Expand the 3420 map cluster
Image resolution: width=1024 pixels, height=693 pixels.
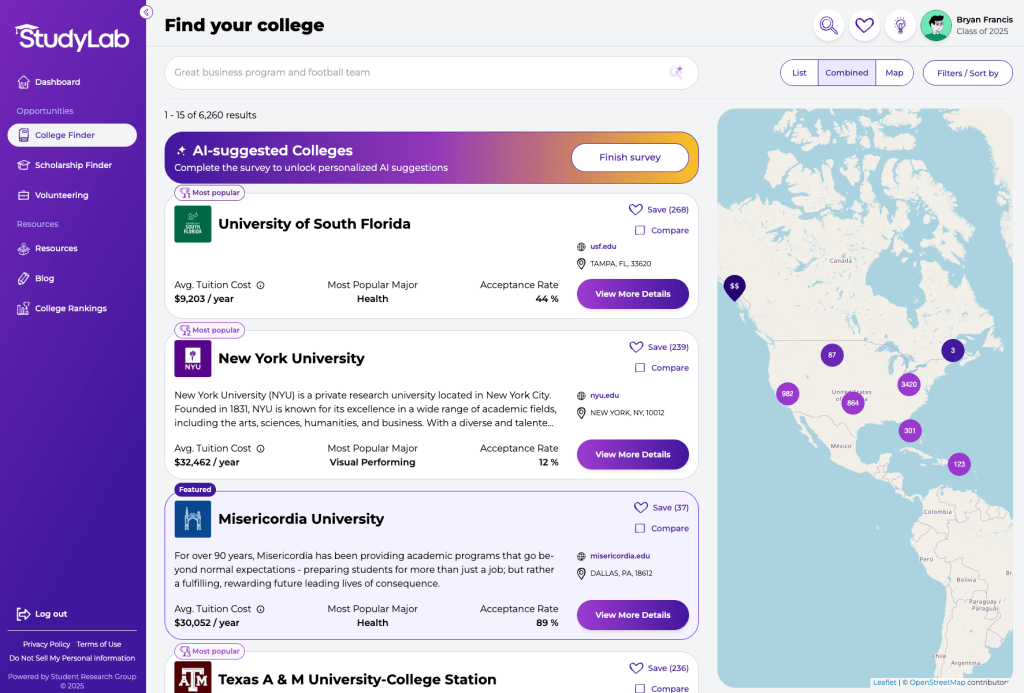pos(908,384)
